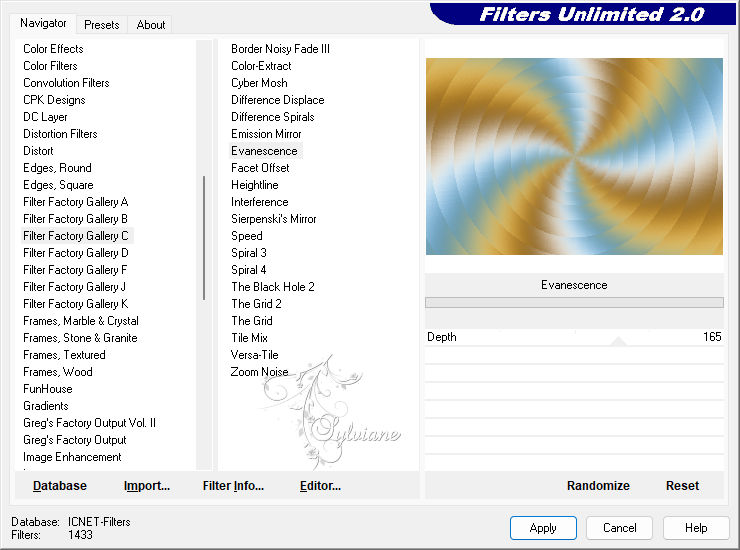Select Filter Factory Gallery K

point(76,304)
